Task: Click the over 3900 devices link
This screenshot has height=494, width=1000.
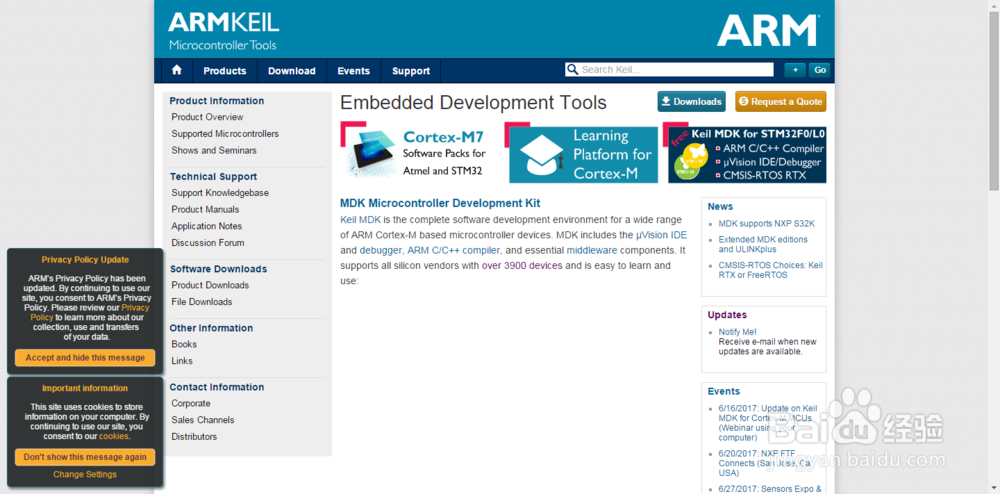Action: coord(522,265)
